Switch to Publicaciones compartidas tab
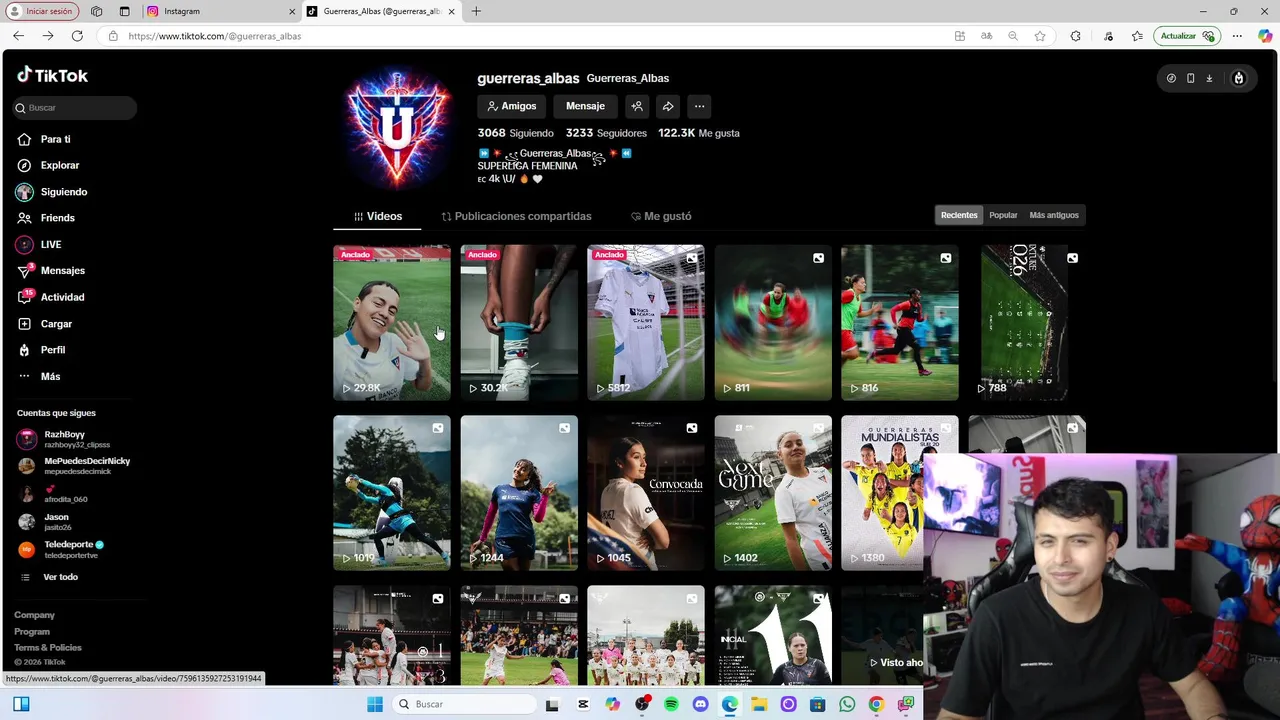The width and height of the screenshot is (1280, 720). pyautogui.click(x=516, y=216)
